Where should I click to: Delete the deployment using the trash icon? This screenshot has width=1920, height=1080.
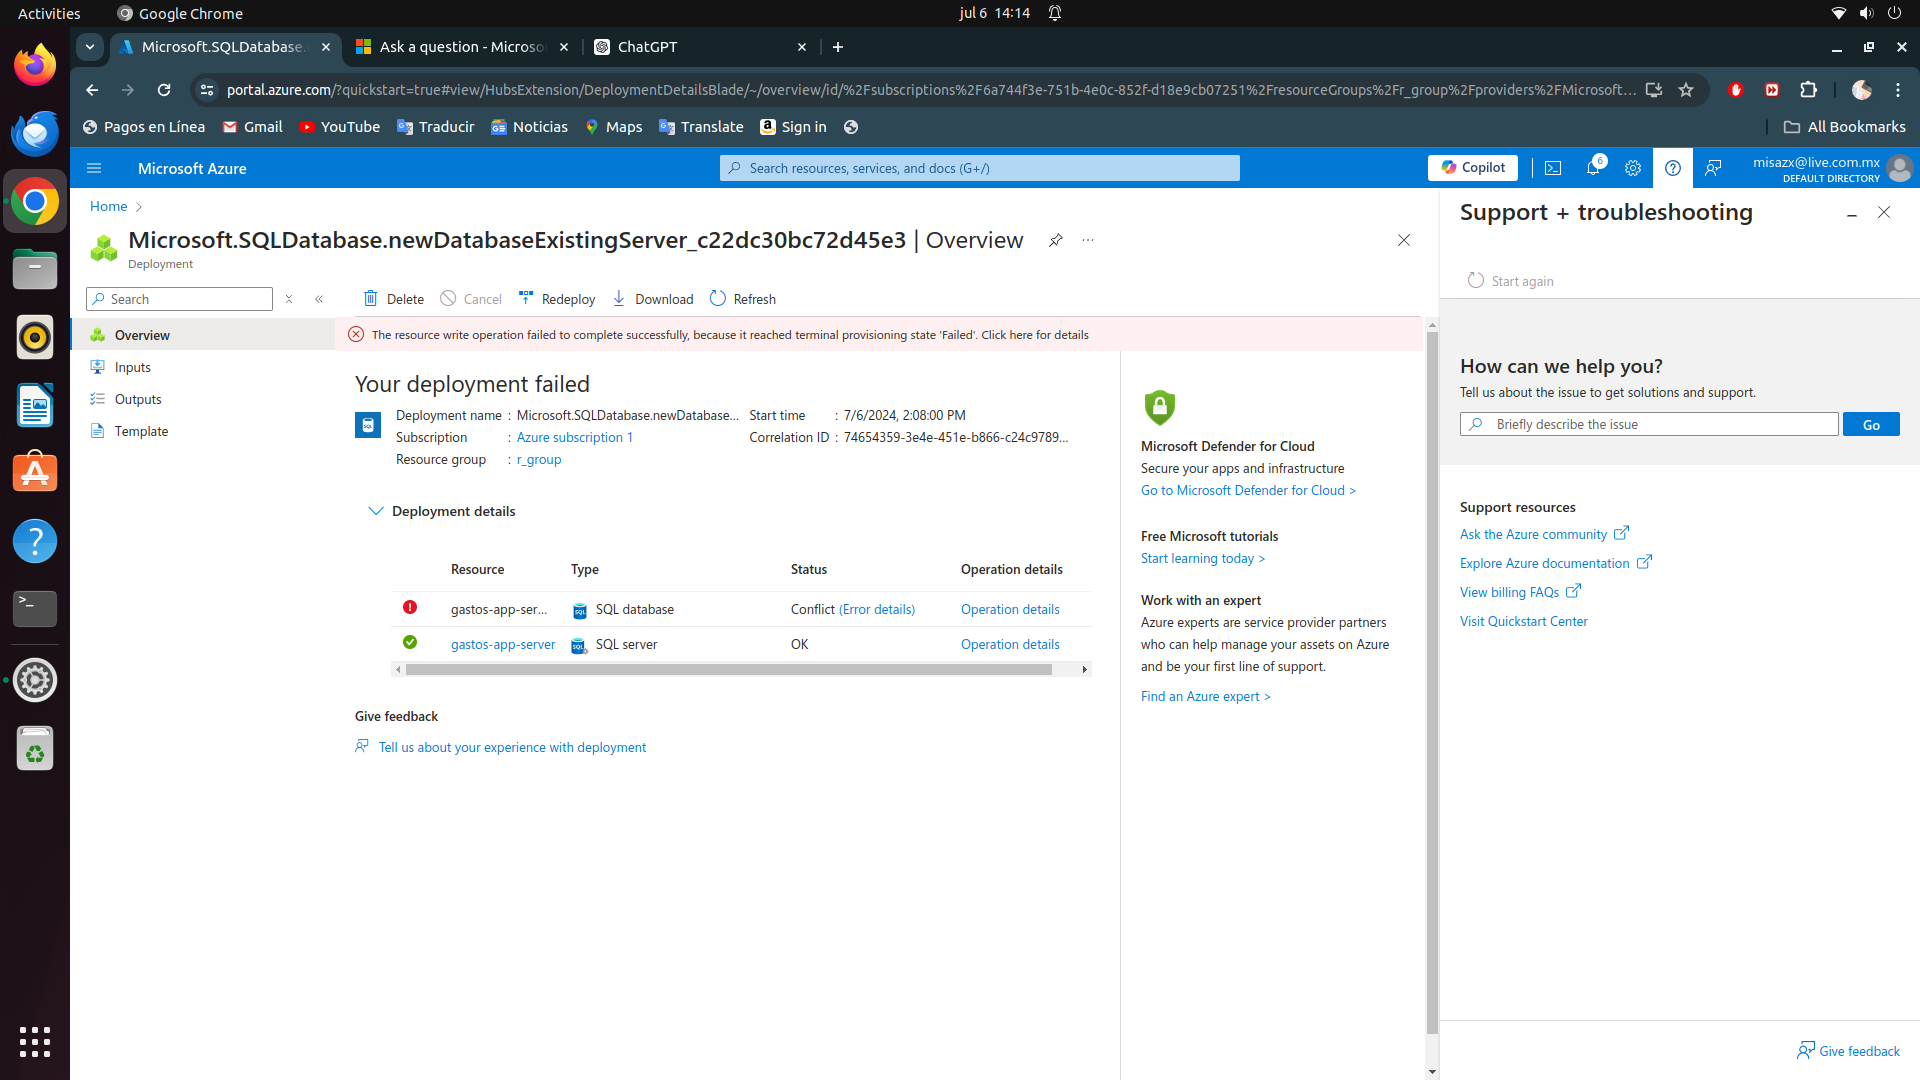tap(393, 298)
